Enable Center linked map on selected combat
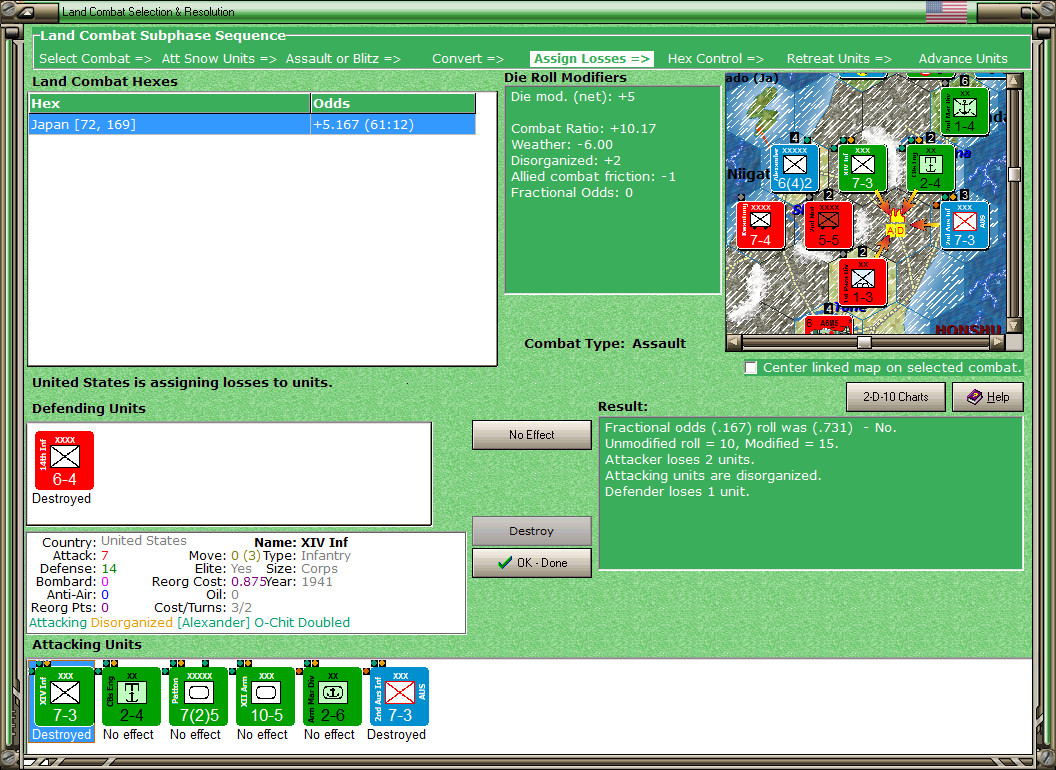Screen dimensions: 1056x770 [751, 368]
